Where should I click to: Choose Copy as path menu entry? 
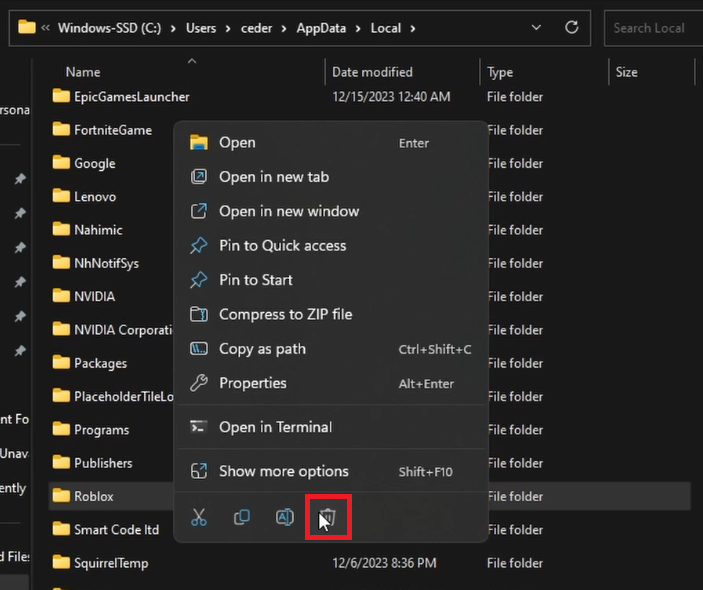click(x=262, y=349)
